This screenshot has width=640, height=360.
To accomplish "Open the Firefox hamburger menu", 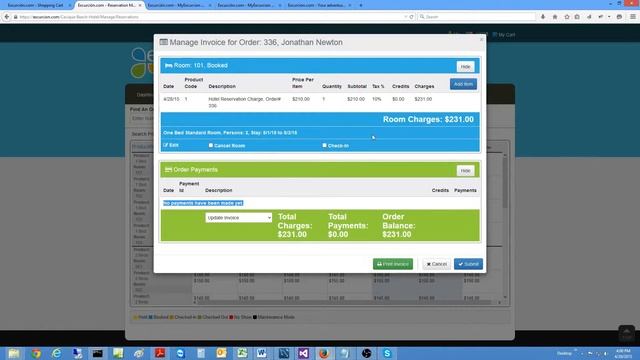I will click(633, 17).
